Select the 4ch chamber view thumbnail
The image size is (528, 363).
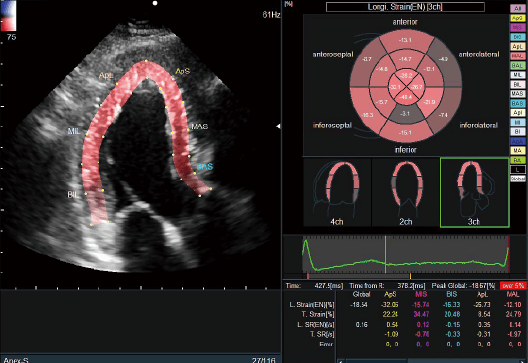point(337,192)
